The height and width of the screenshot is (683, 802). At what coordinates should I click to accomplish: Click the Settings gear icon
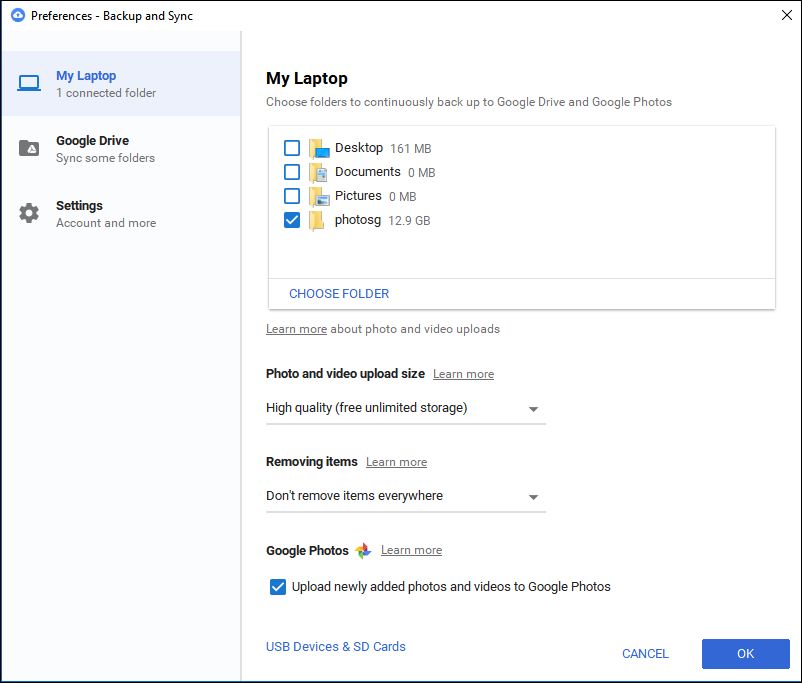point(29,213)
